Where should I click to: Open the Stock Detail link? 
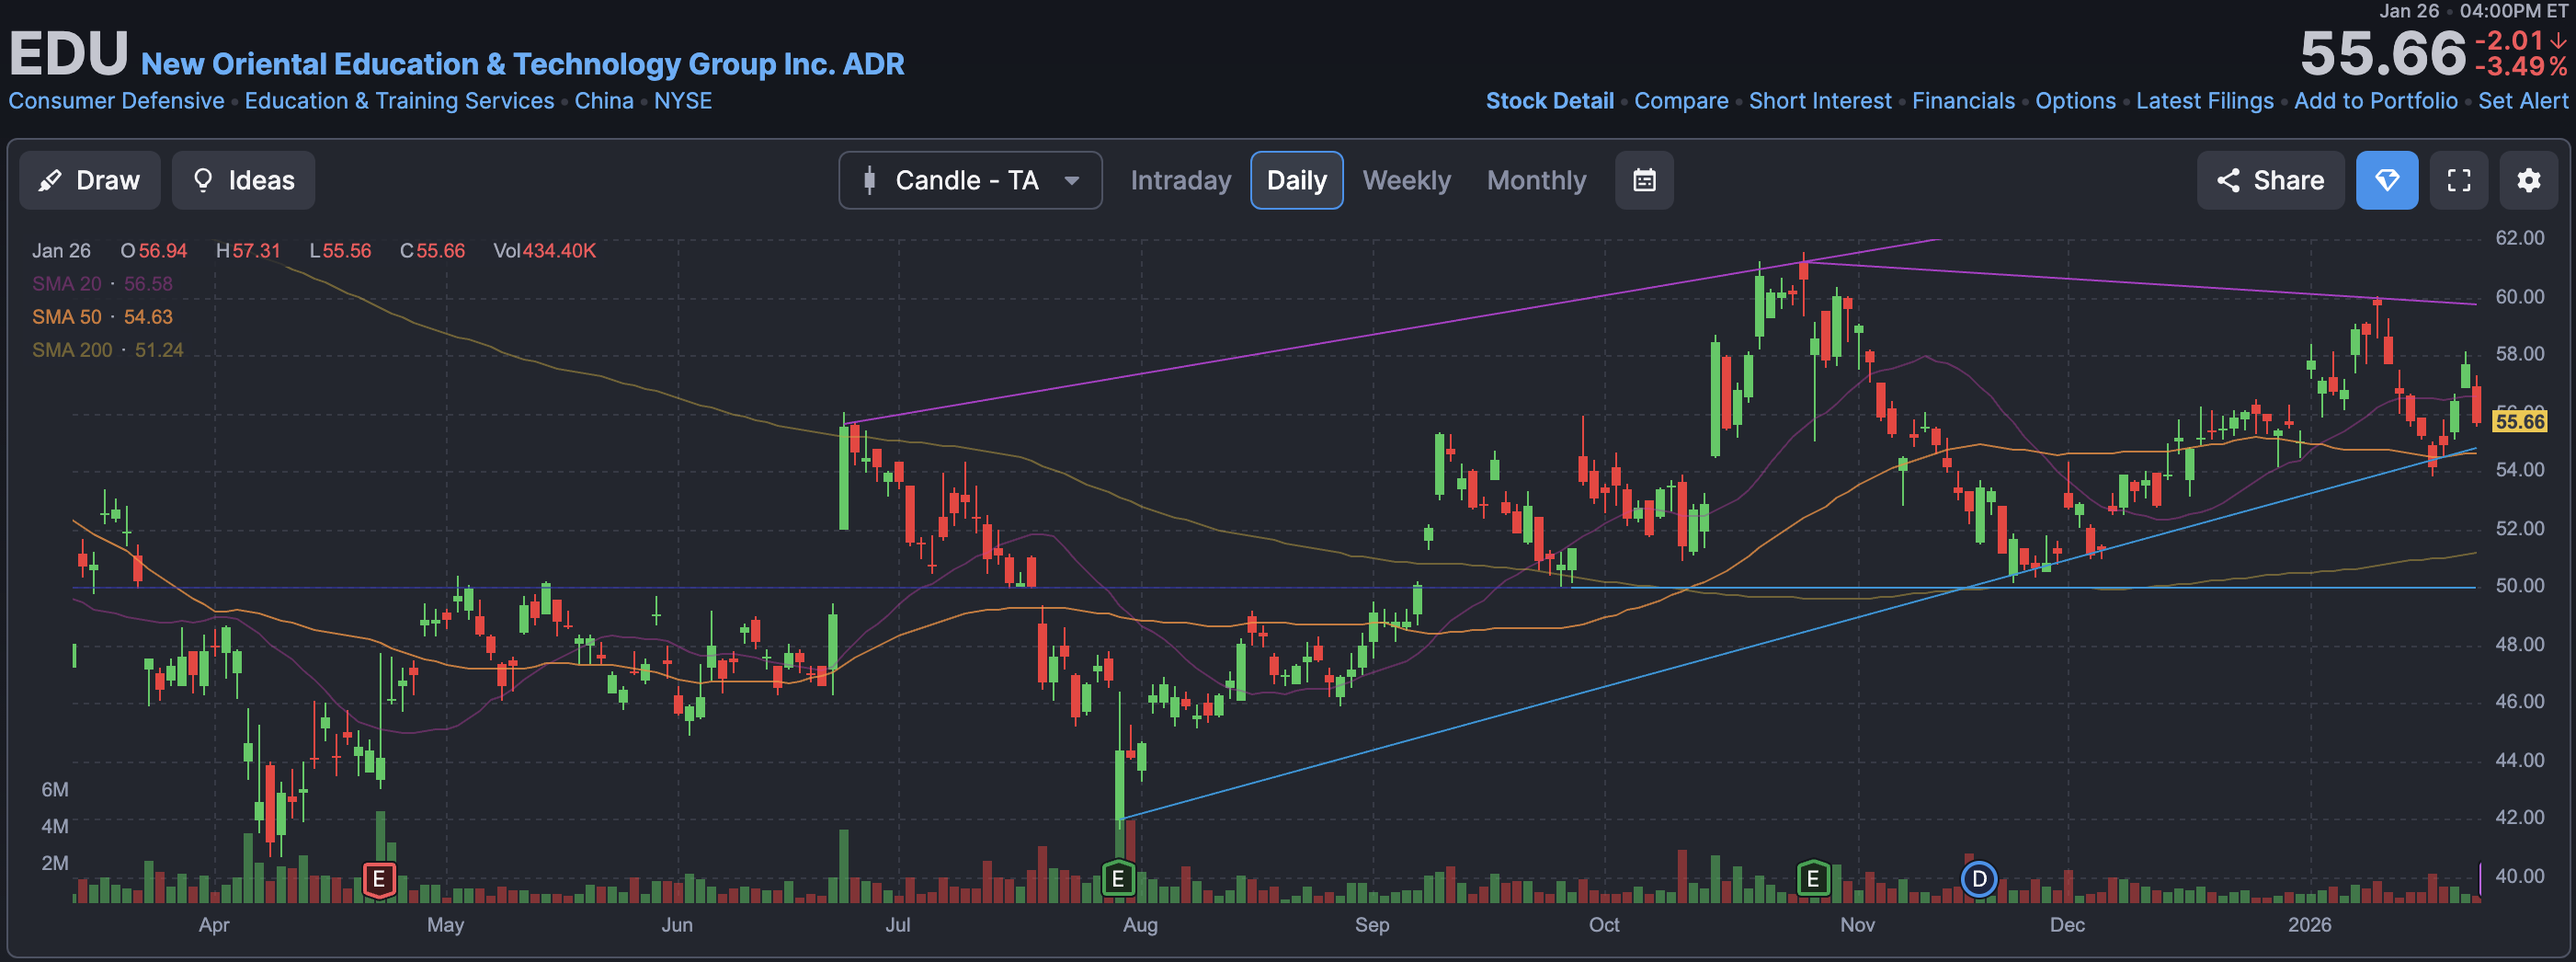pyautogui.click(x=1549, y=101)
